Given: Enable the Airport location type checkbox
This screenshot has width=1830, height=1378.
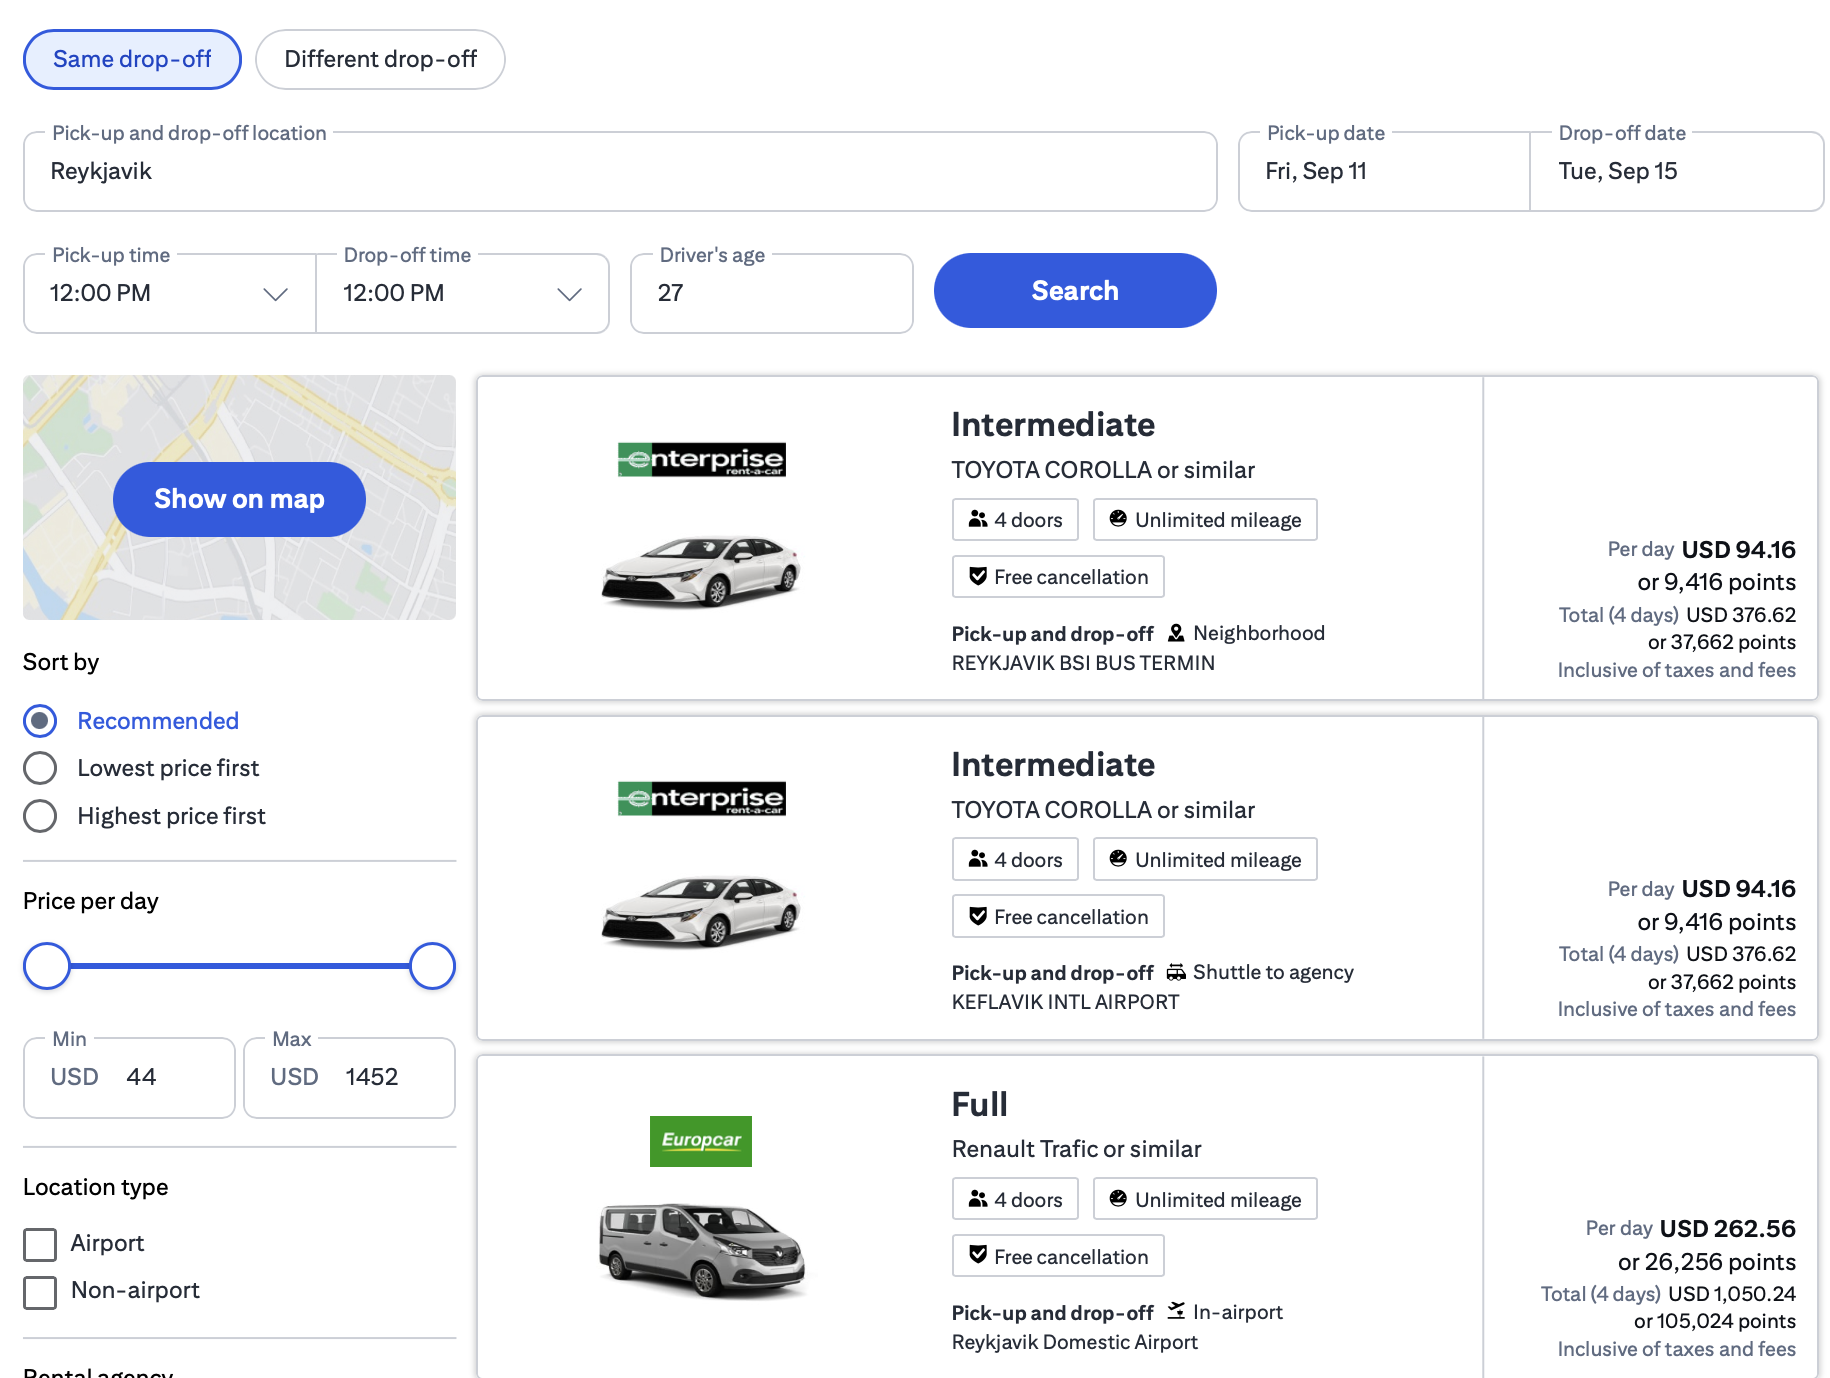Looking at the screenshot, I should point(40,1244).
